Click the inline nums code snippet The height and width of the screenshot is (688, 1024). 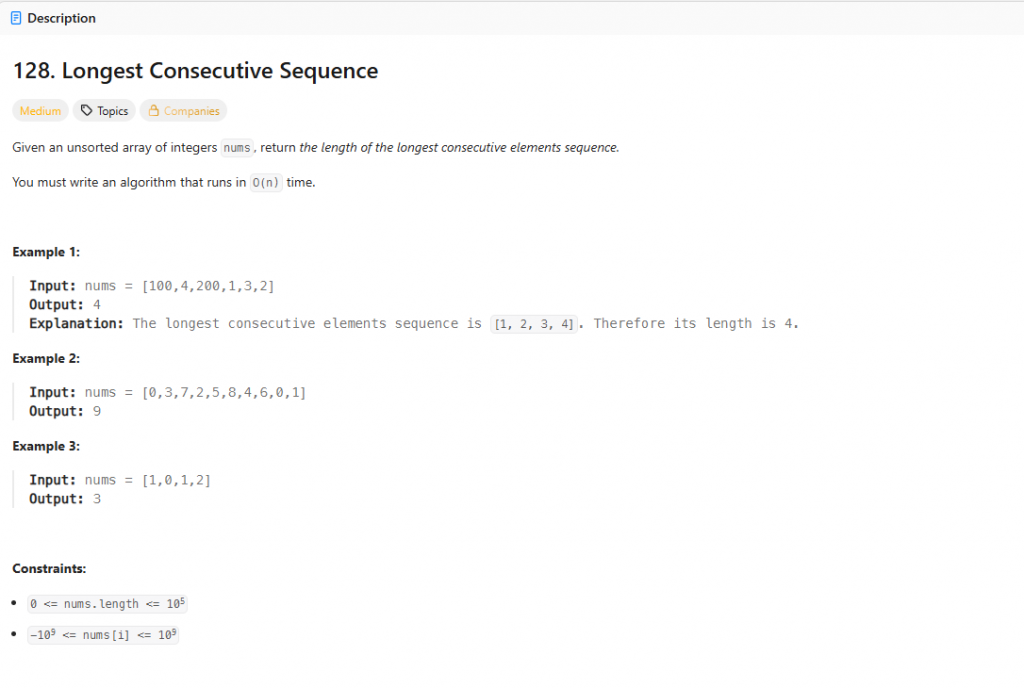(x=236, y=148)
